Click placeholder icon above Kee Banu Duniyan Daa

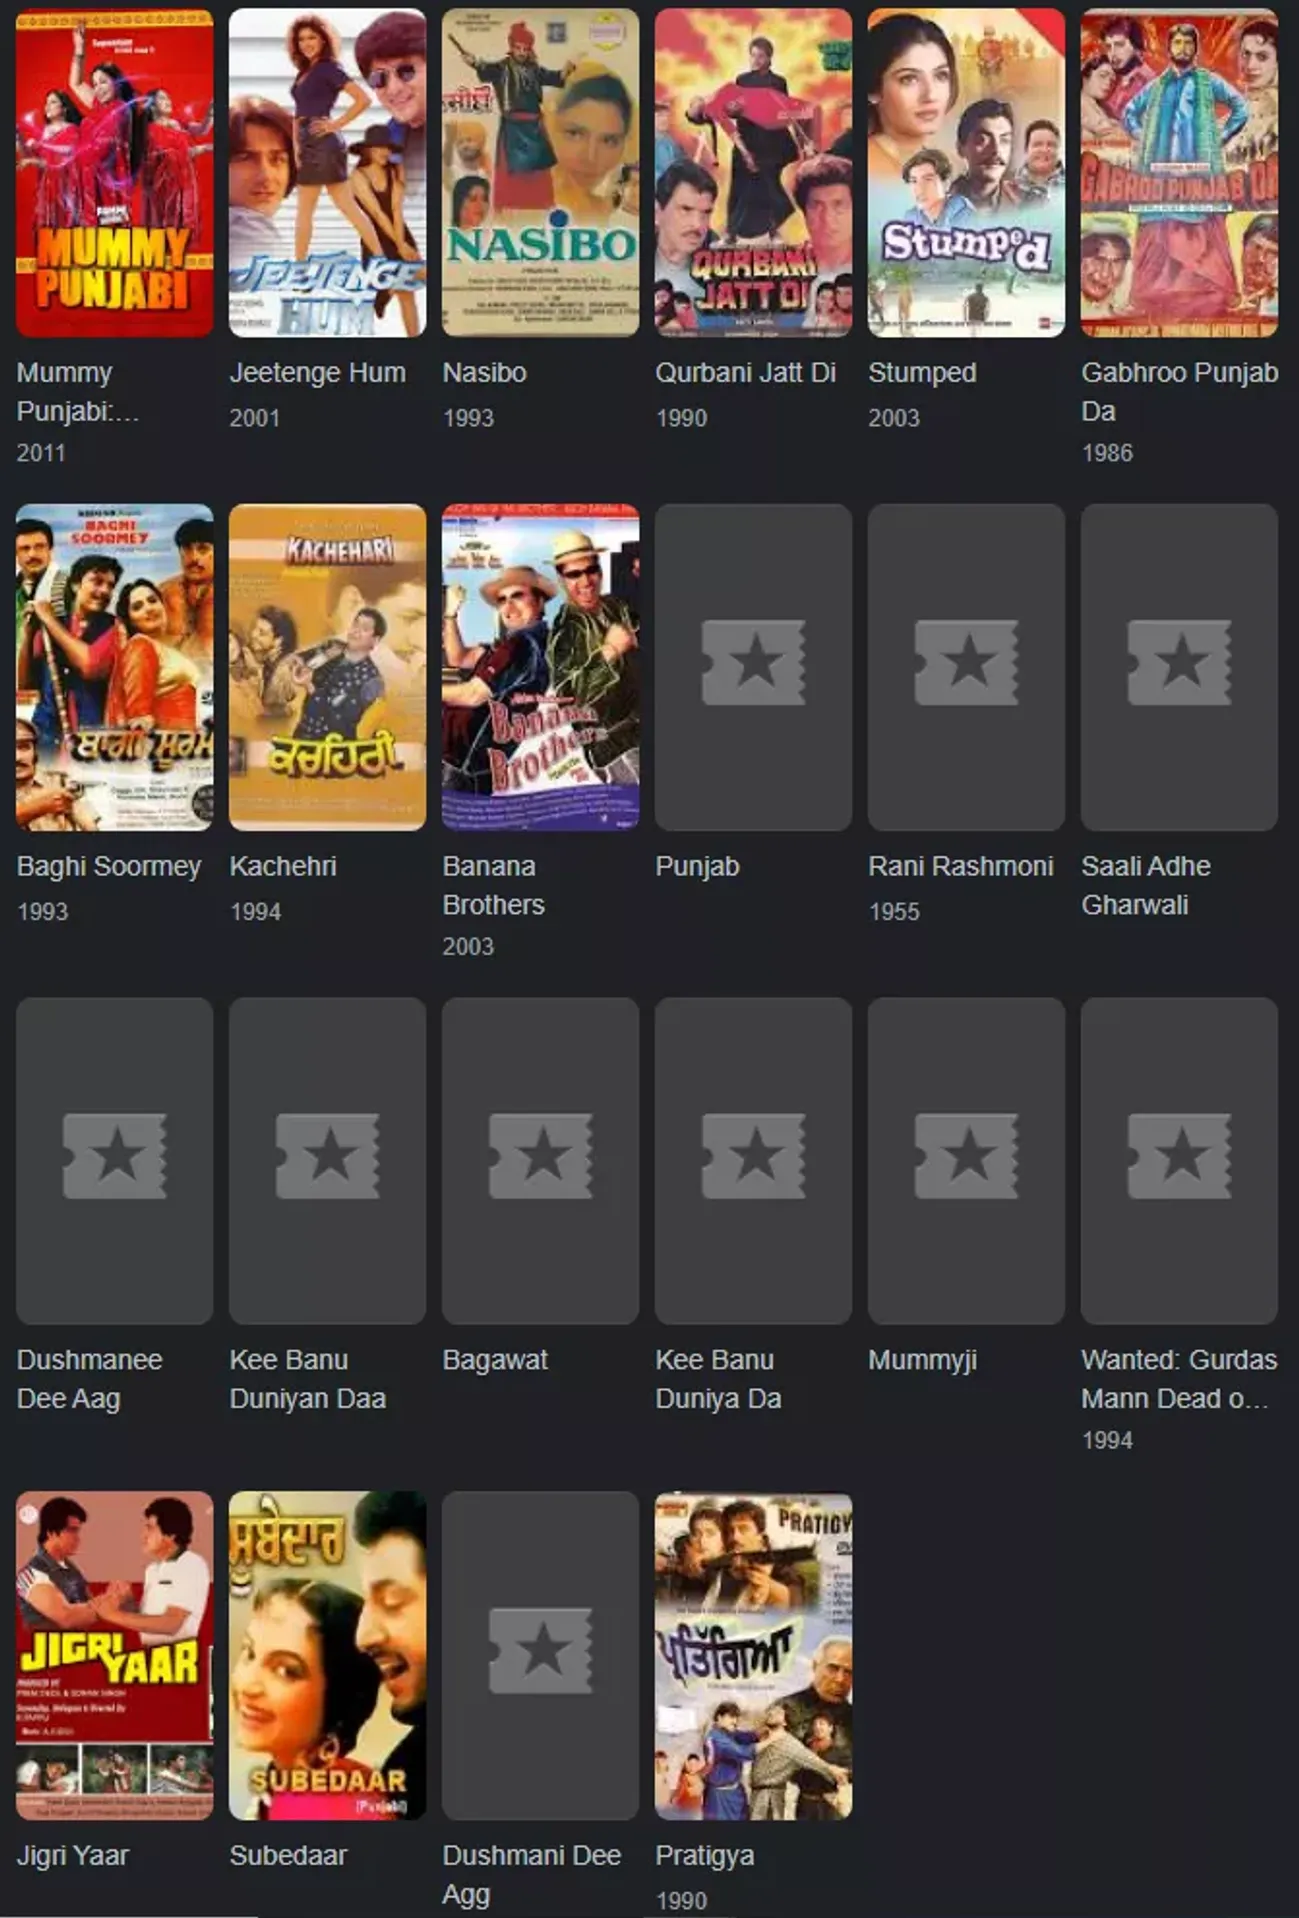click(x=327, y=1155)
